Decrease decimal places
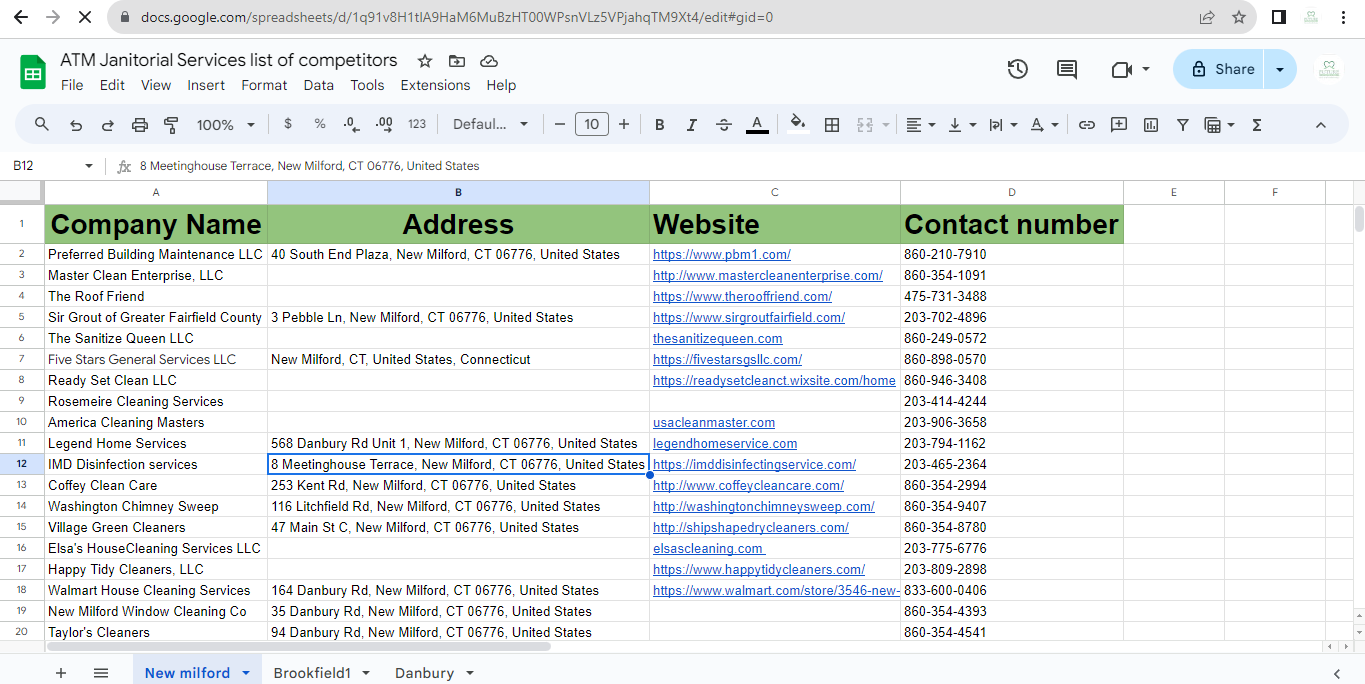 (351, 124)
